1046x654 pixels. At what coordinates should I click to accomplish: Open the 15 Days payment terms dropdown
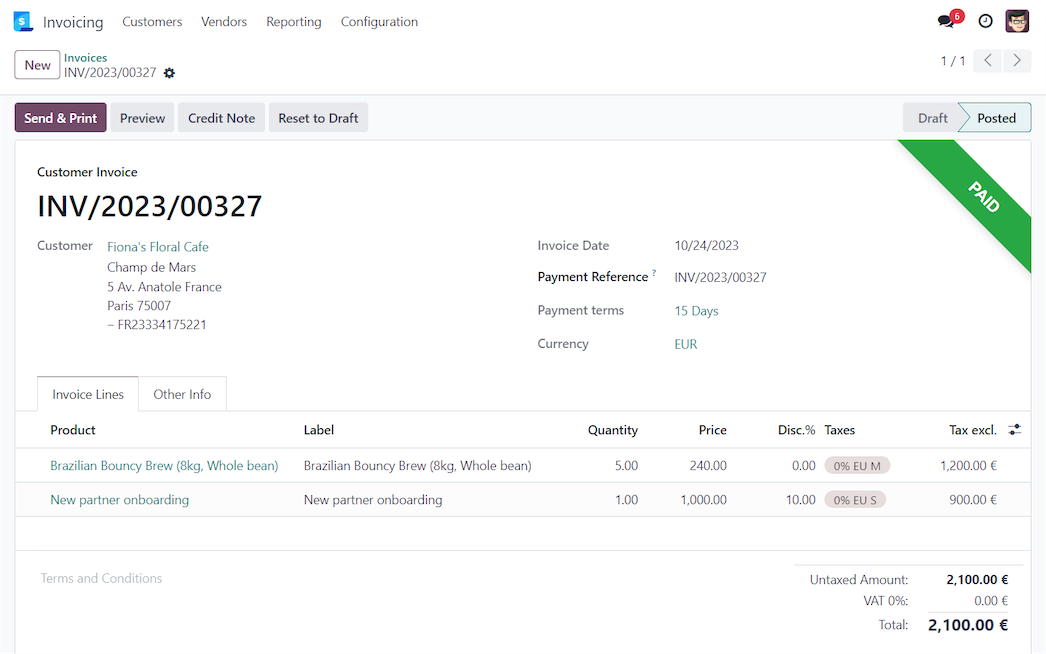696,310
